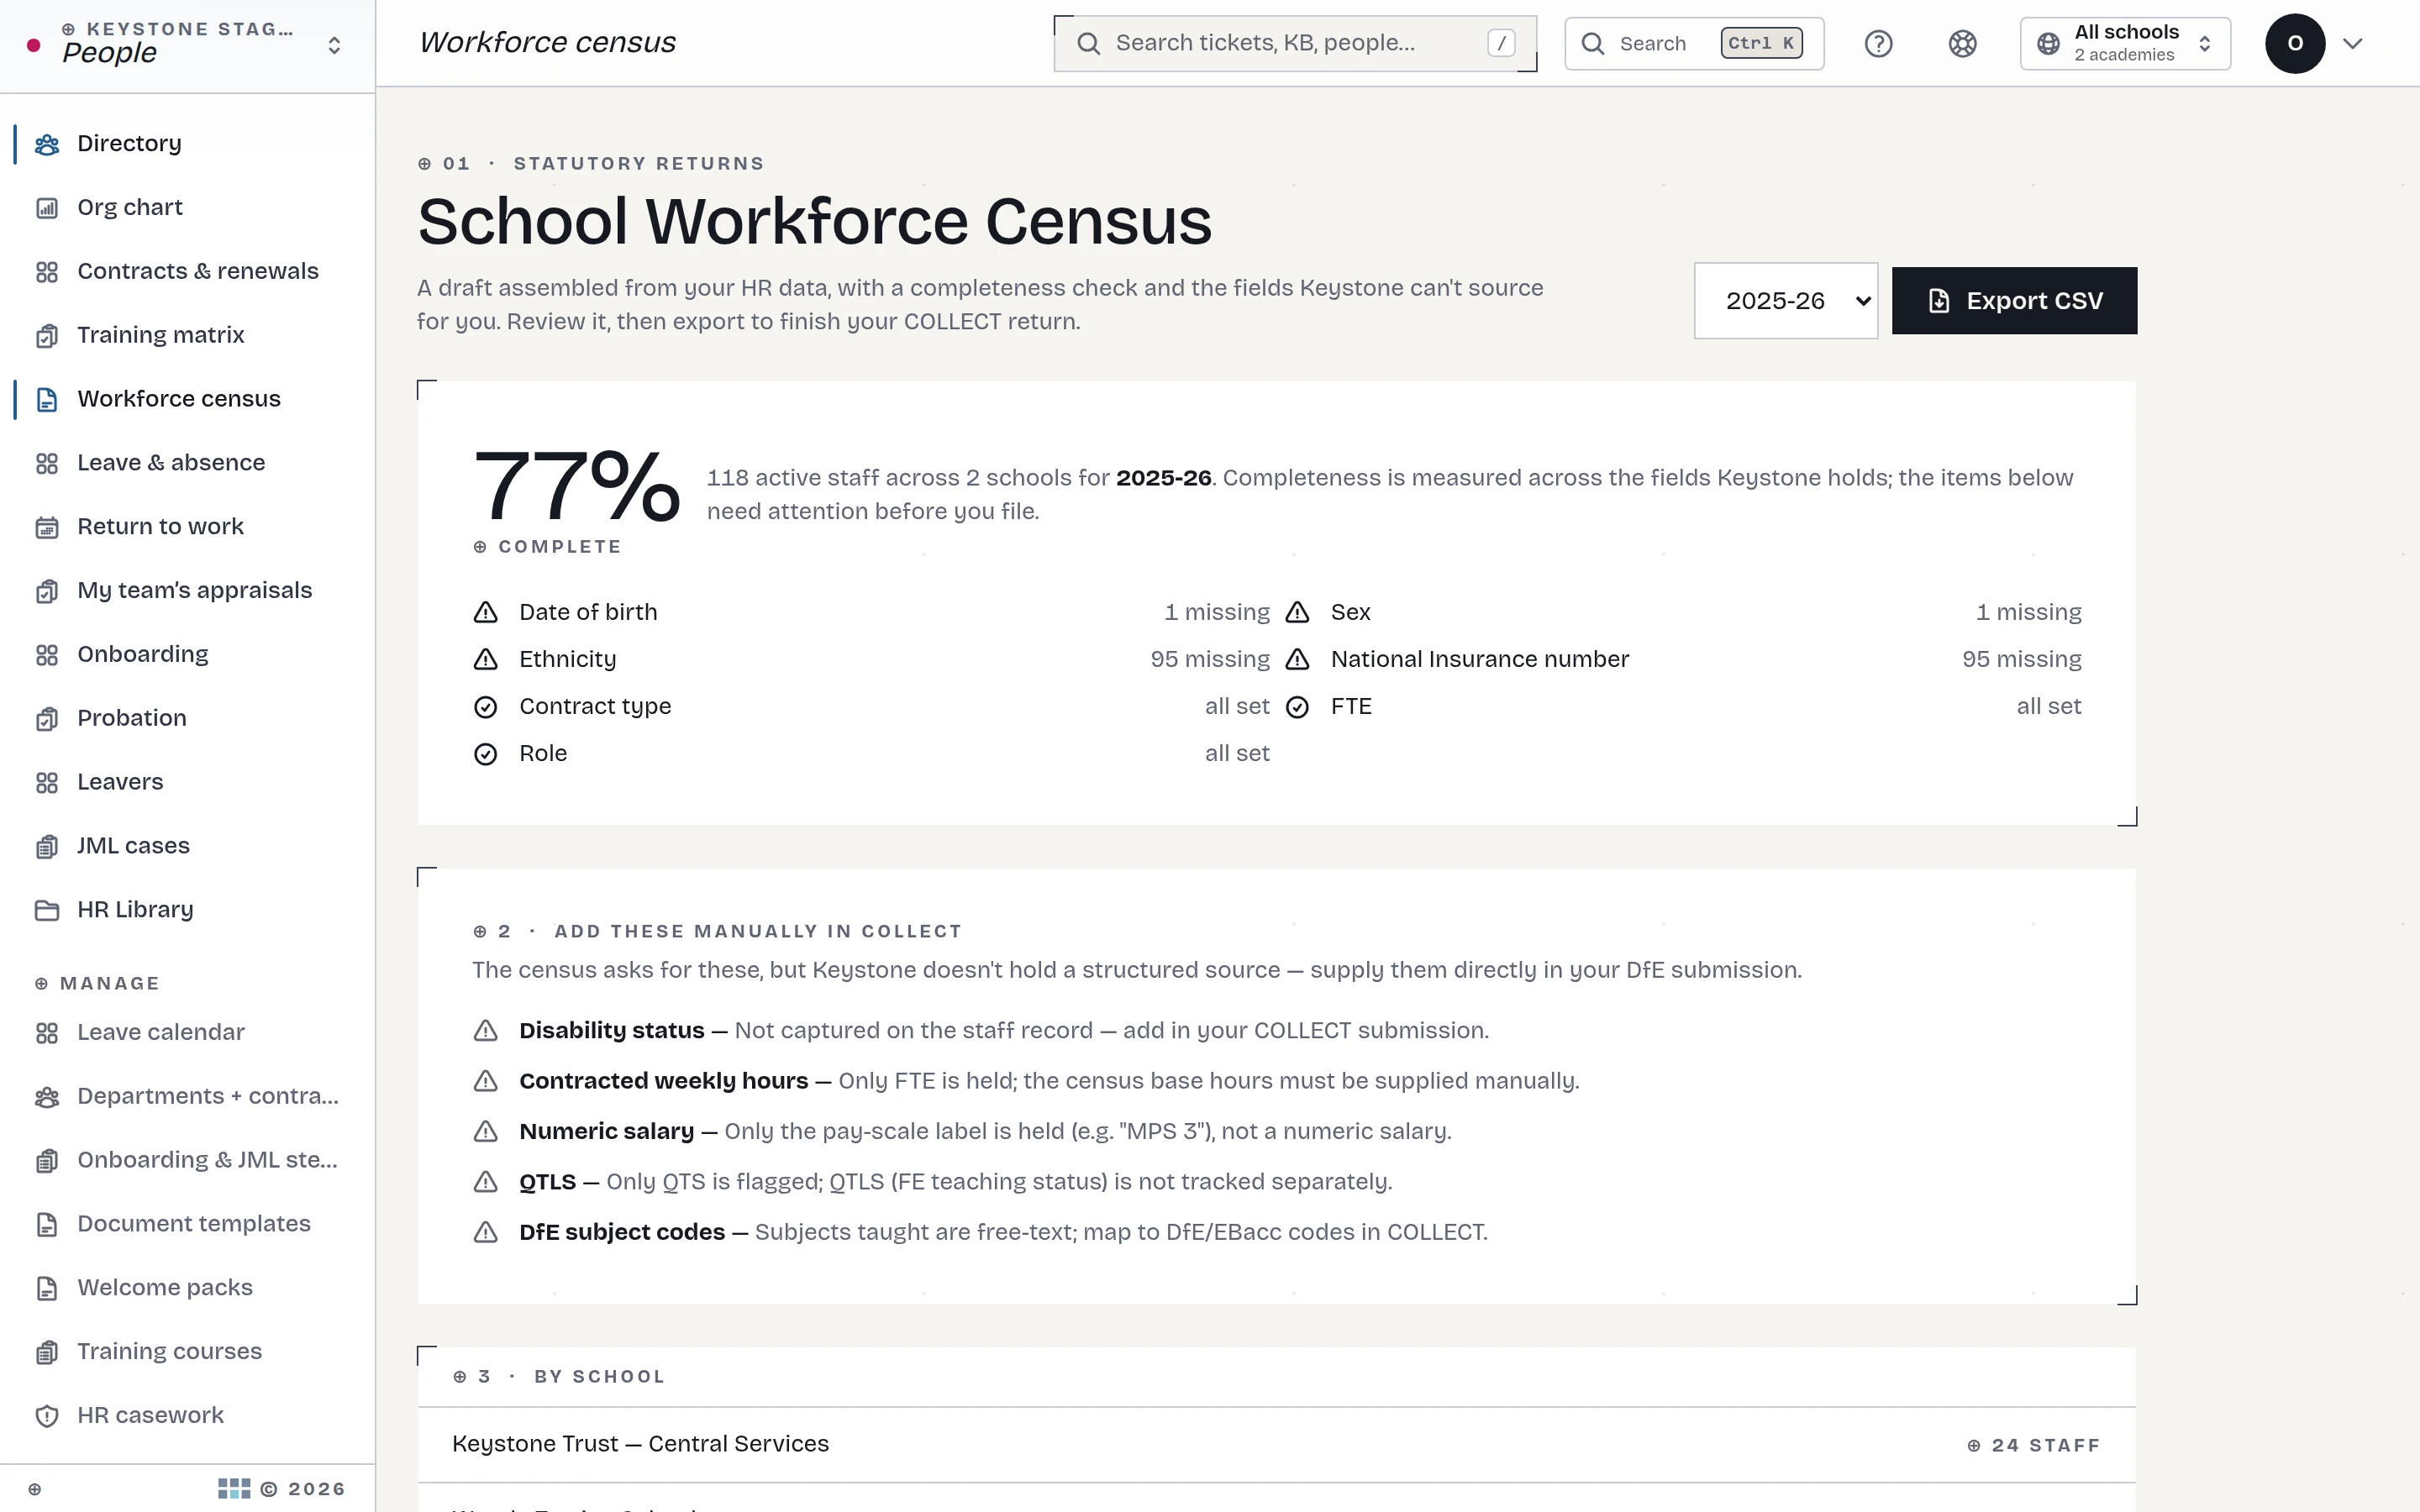Click the user avatar O
The height and width of the screenshot is (1512, 2420).
(x=2295, y=44)
